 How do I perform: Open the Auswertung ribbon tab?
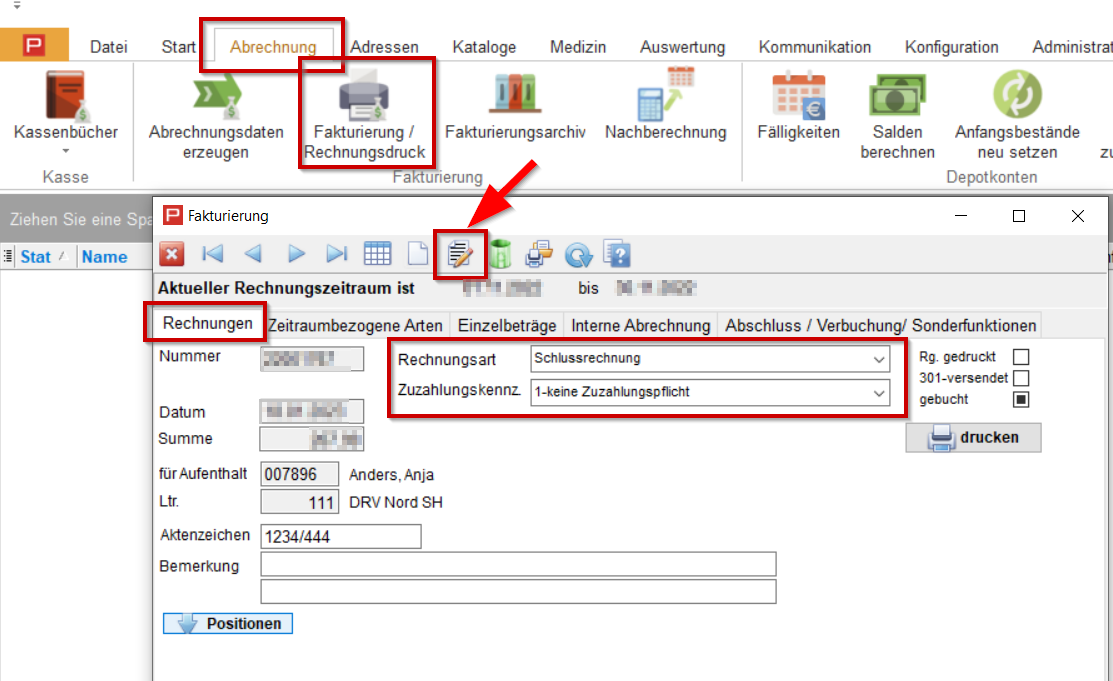(x=682, y=47)
